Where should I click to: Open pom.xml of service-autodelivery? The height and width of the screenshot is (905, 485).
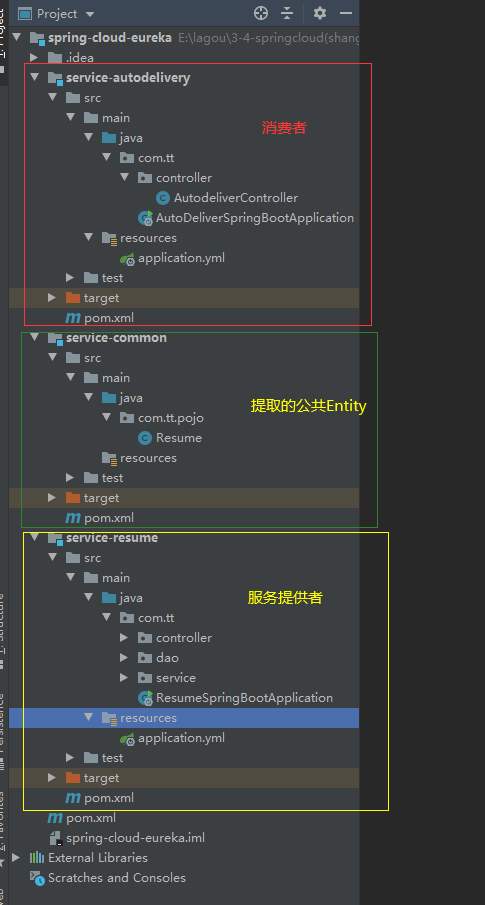[109, 318]
